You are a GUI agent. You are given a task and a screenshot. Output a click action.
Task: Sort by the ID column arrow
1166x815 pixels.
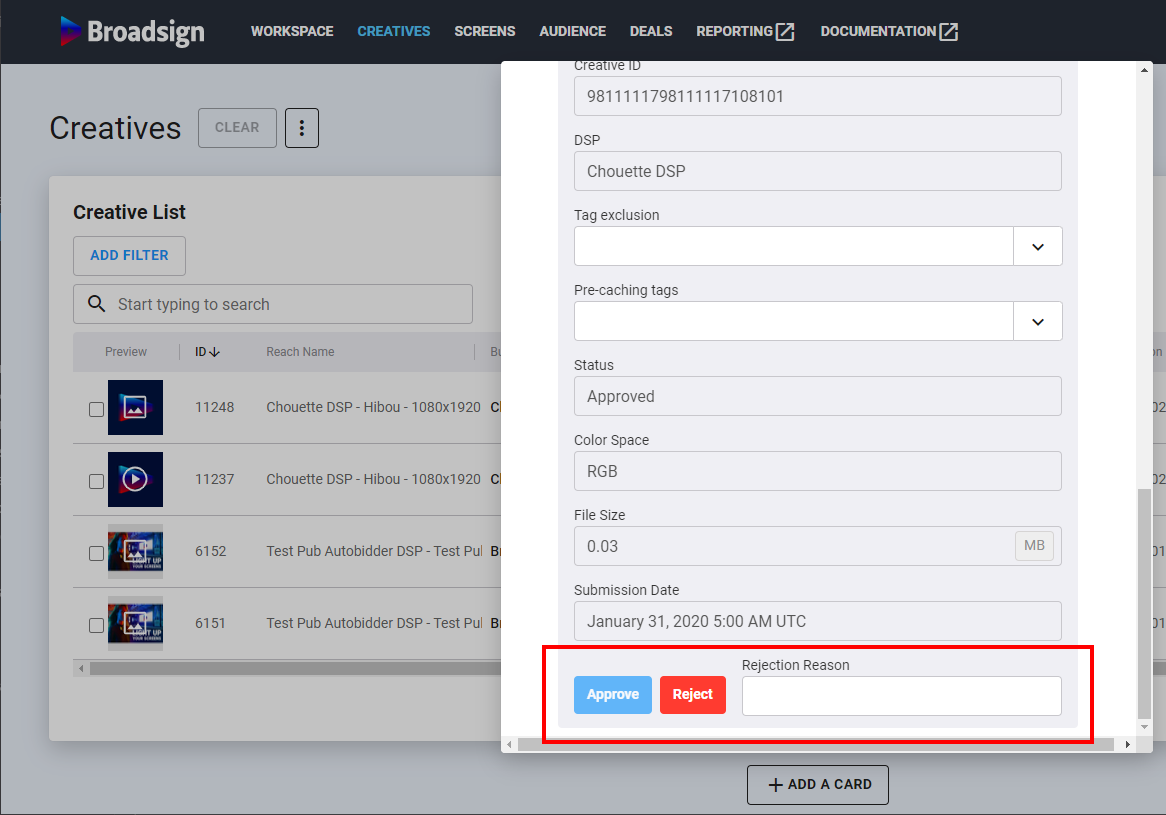tap(215, 352)
